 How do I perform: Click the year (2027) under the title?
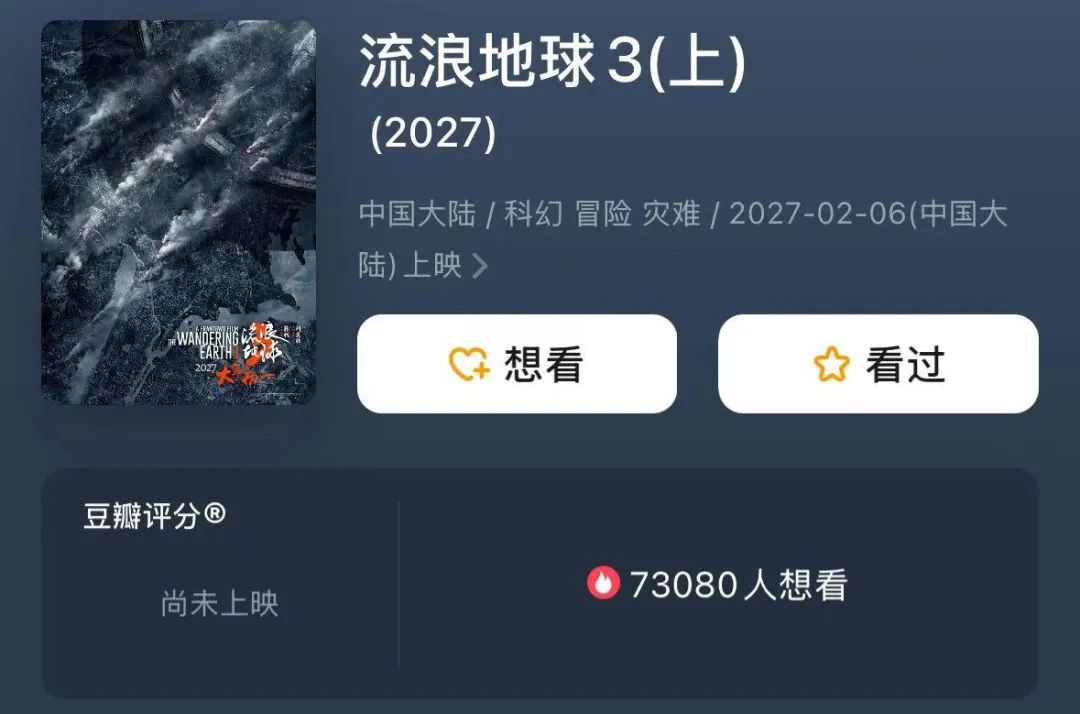[x=433, y=133]
